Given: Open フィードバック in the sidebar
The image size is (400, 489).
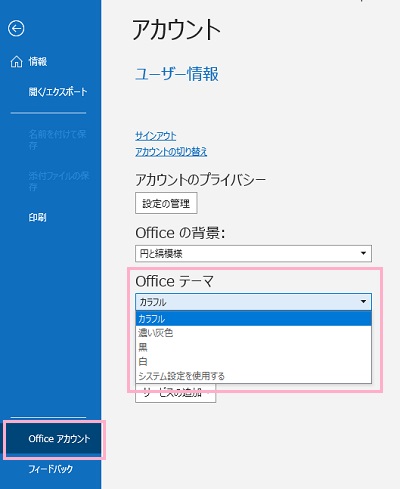Looking at the screenshot, I should coord(50,469).
